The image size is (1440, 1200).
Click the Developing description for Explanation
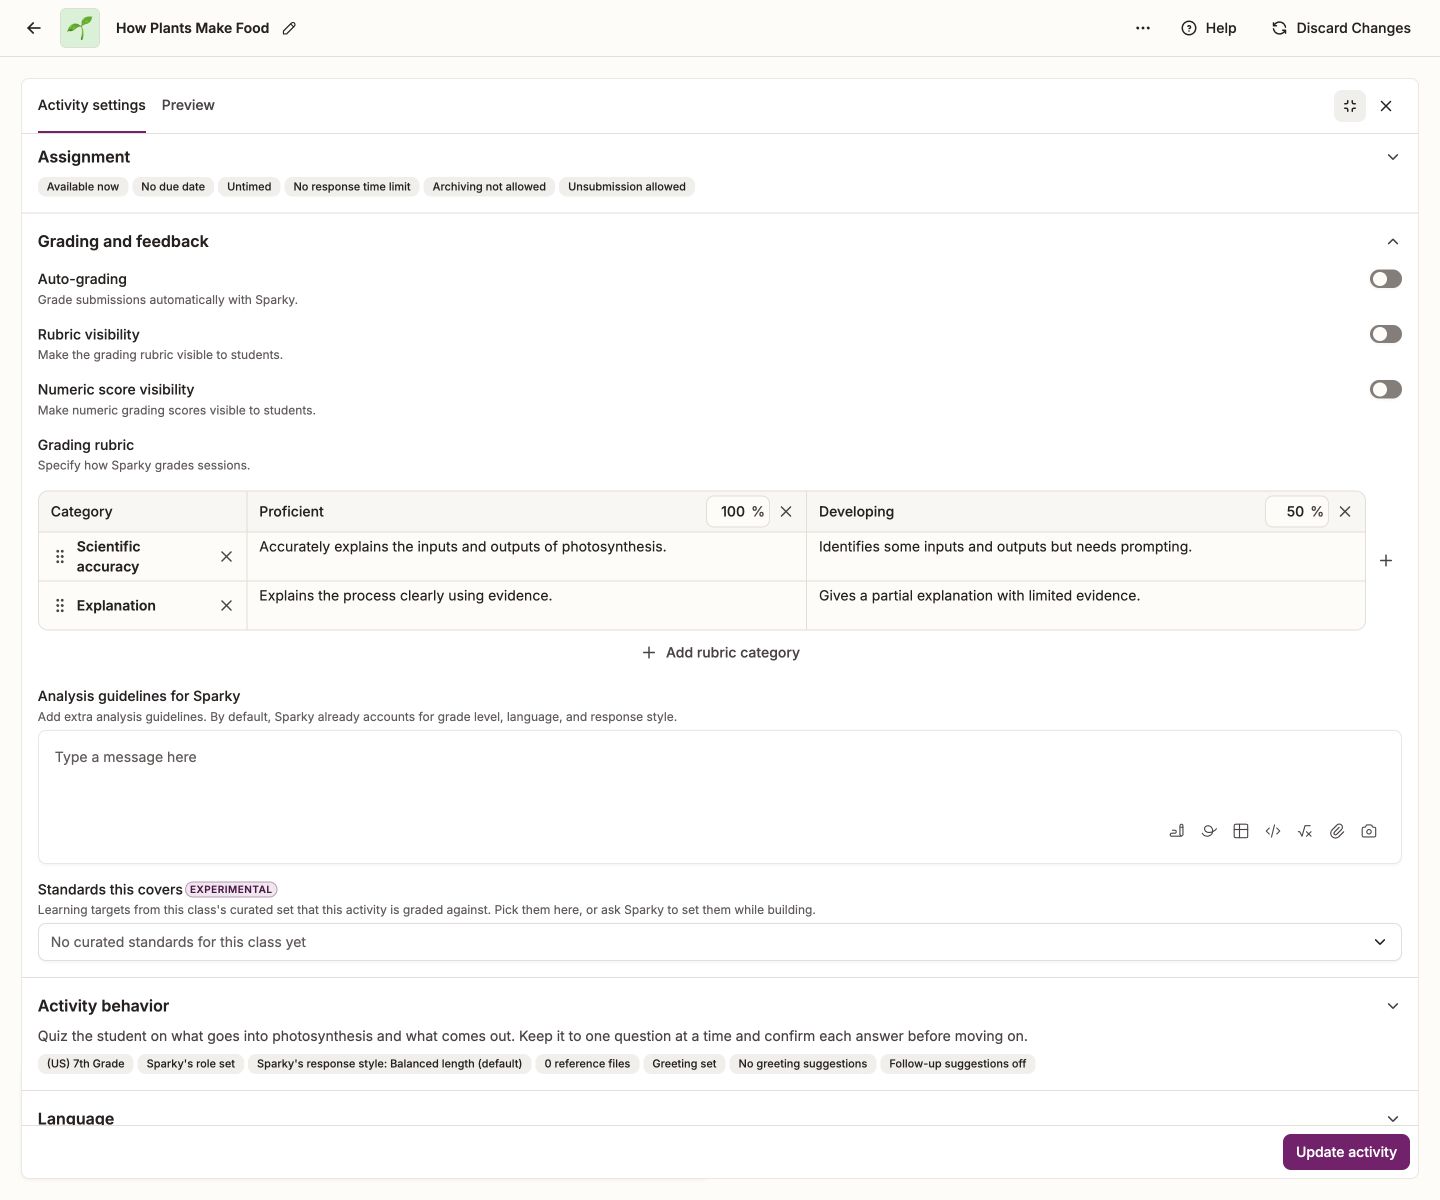[x=1085, y=606]
